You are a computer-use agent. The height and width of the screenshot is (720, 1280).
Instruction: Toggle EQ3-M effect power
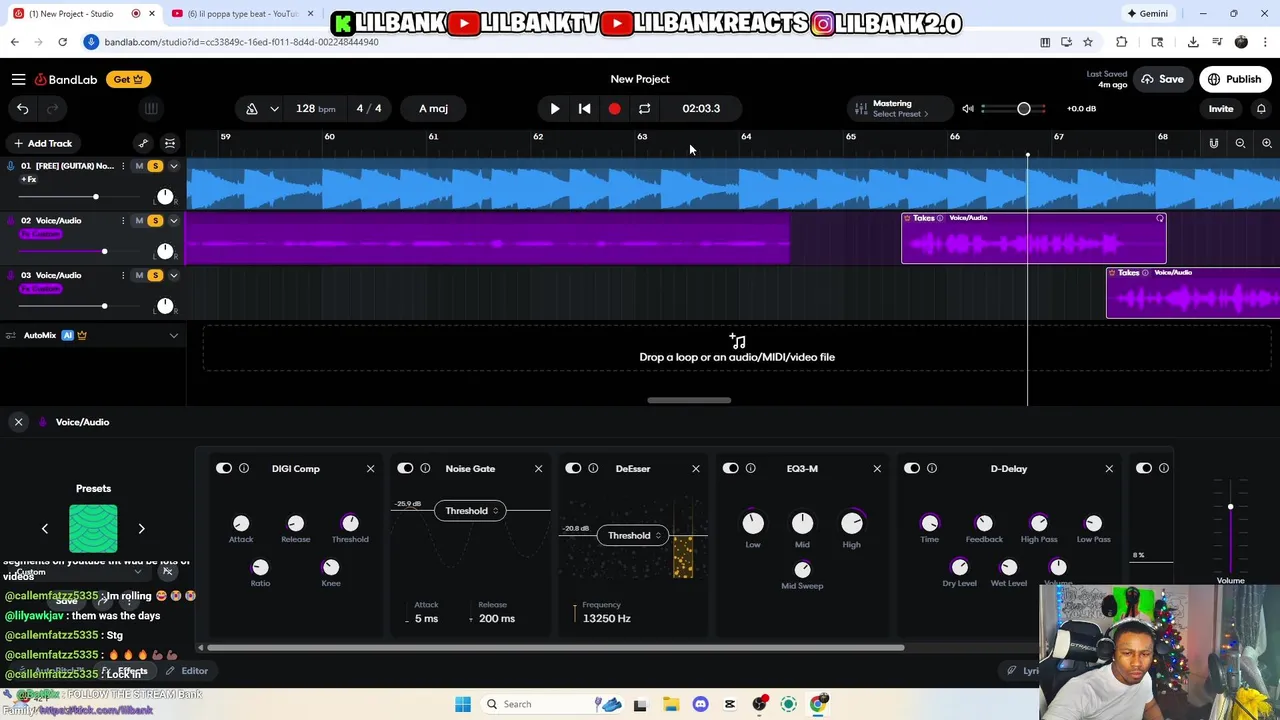tap(730, 468)
